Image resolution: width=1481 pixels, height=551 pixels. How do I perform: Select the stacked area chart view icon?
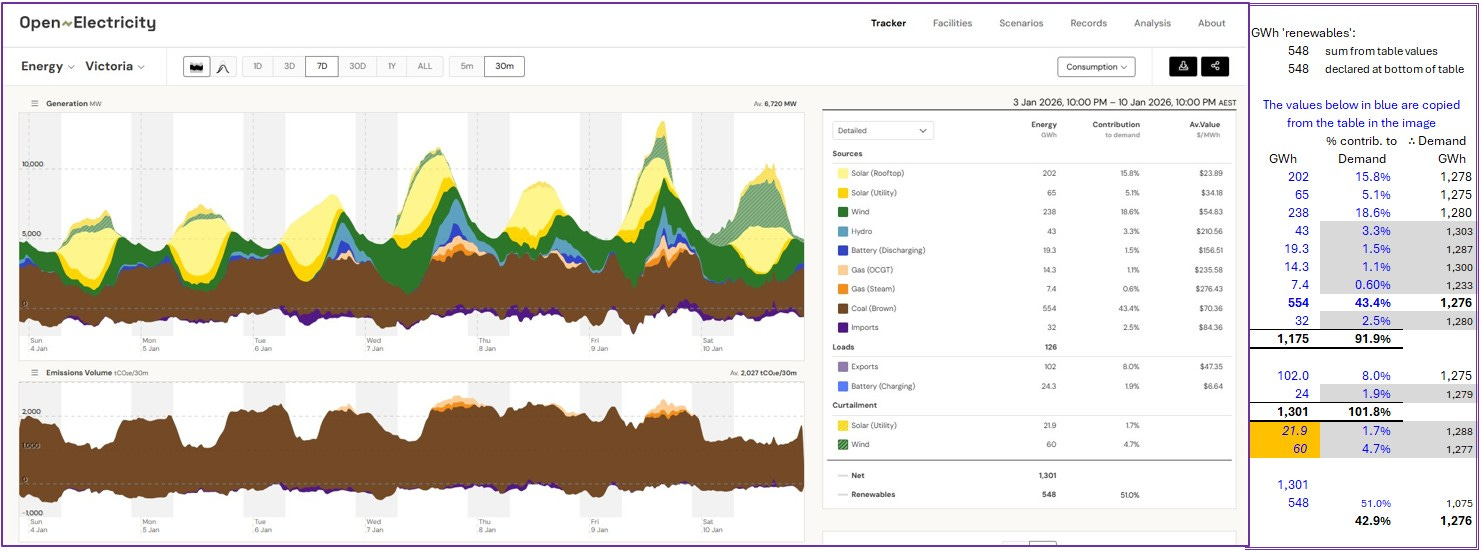coord(196,67)
